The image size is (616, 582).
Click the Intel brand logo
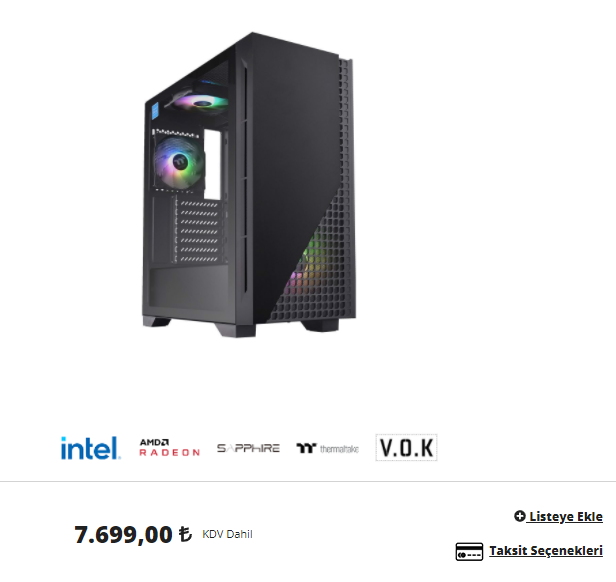(x=90, y=448)
